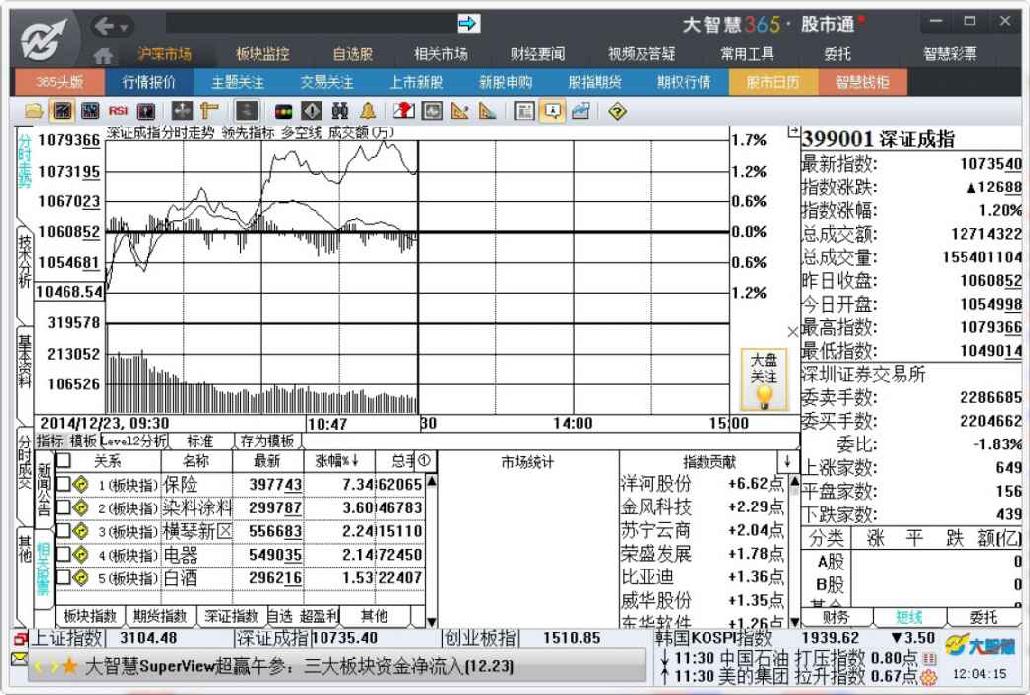Tick the checkbox for 电器 row

63,554
